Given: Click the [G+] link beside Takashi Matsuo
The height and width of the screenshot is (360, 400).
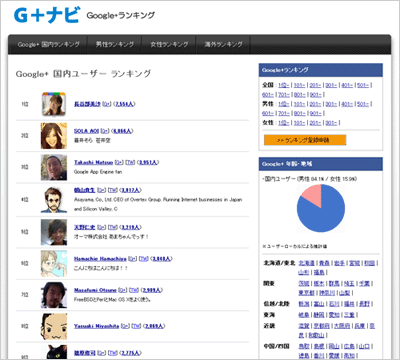Looking at the screenshot, I should coord(119,162).
